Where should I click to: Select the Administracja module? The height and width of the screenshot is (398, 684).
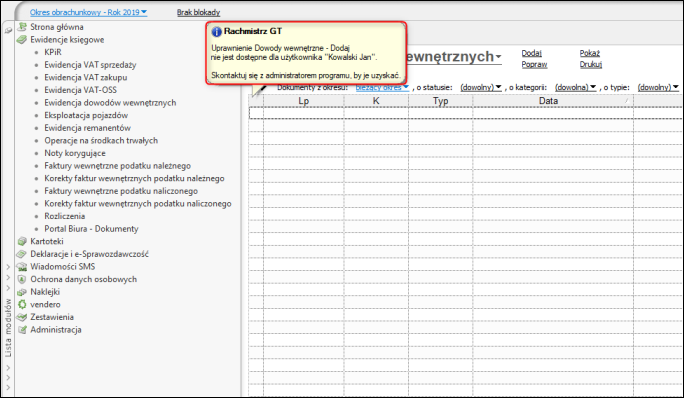coord(56,330)
